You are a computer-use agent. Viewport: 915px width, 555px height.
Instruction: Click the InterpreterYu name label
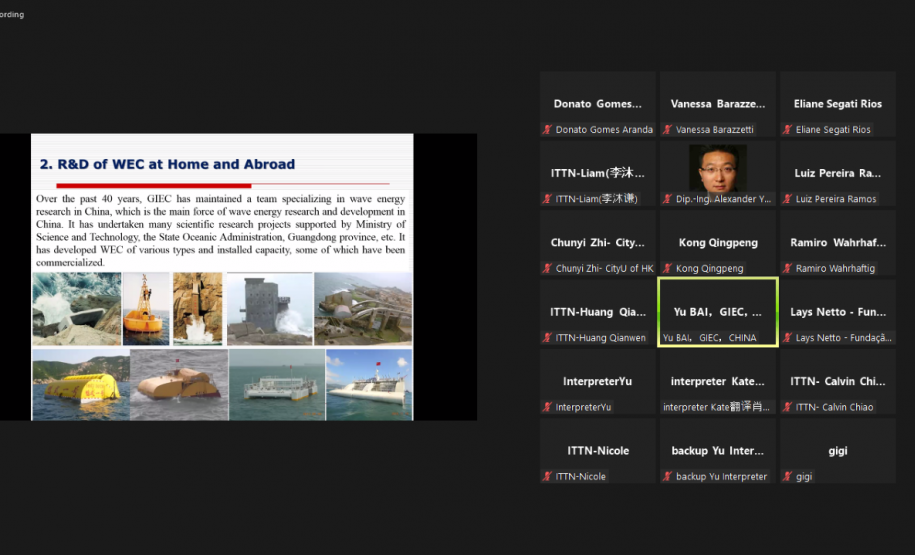(x=587, y=407)
